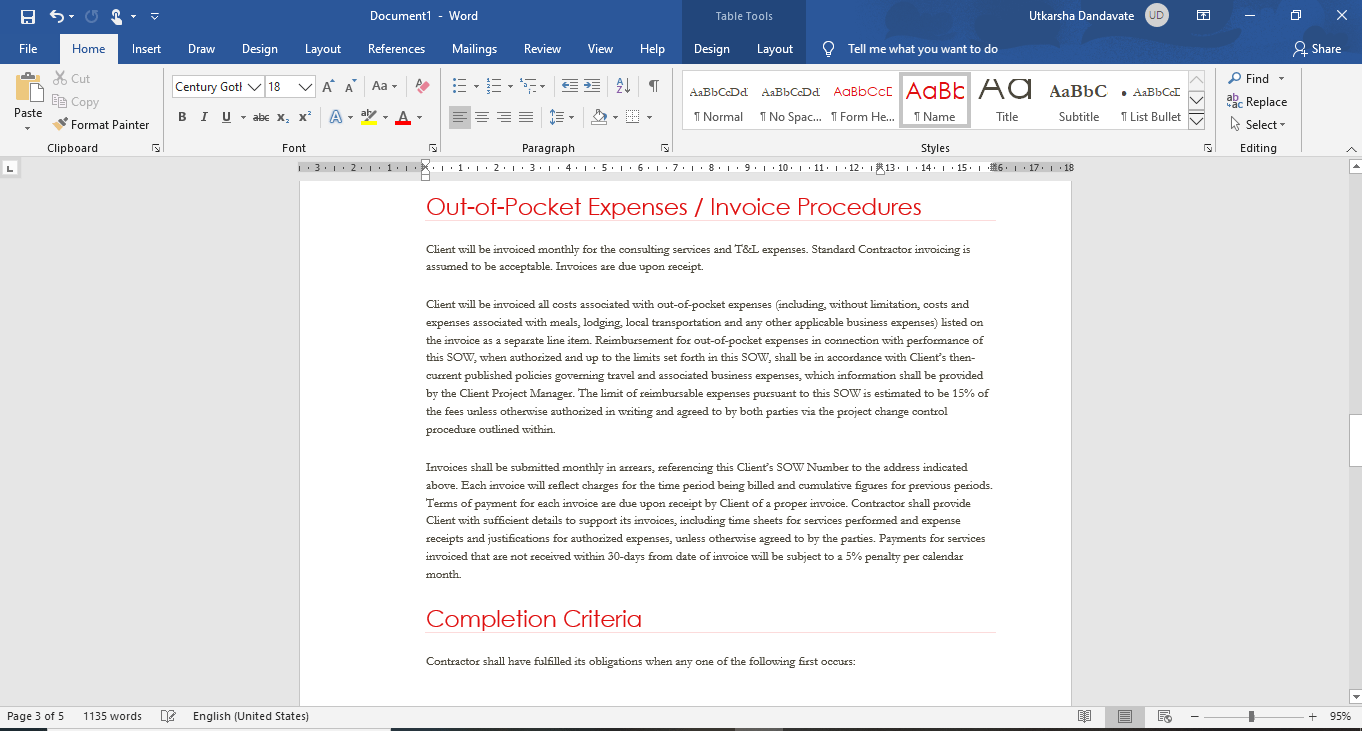The height and width of the screenshot is (731, 1362).
Task: Open Replace dialog
Action: coord(1257,102)
